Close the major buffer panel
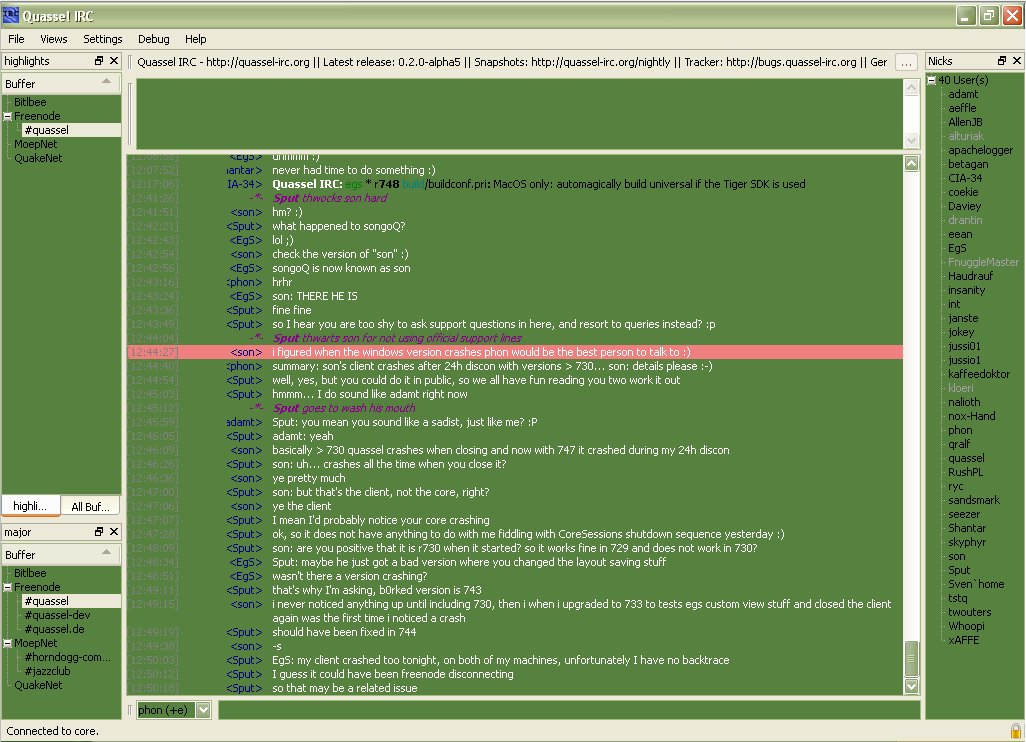1026x742 pixels. (114, 532)
